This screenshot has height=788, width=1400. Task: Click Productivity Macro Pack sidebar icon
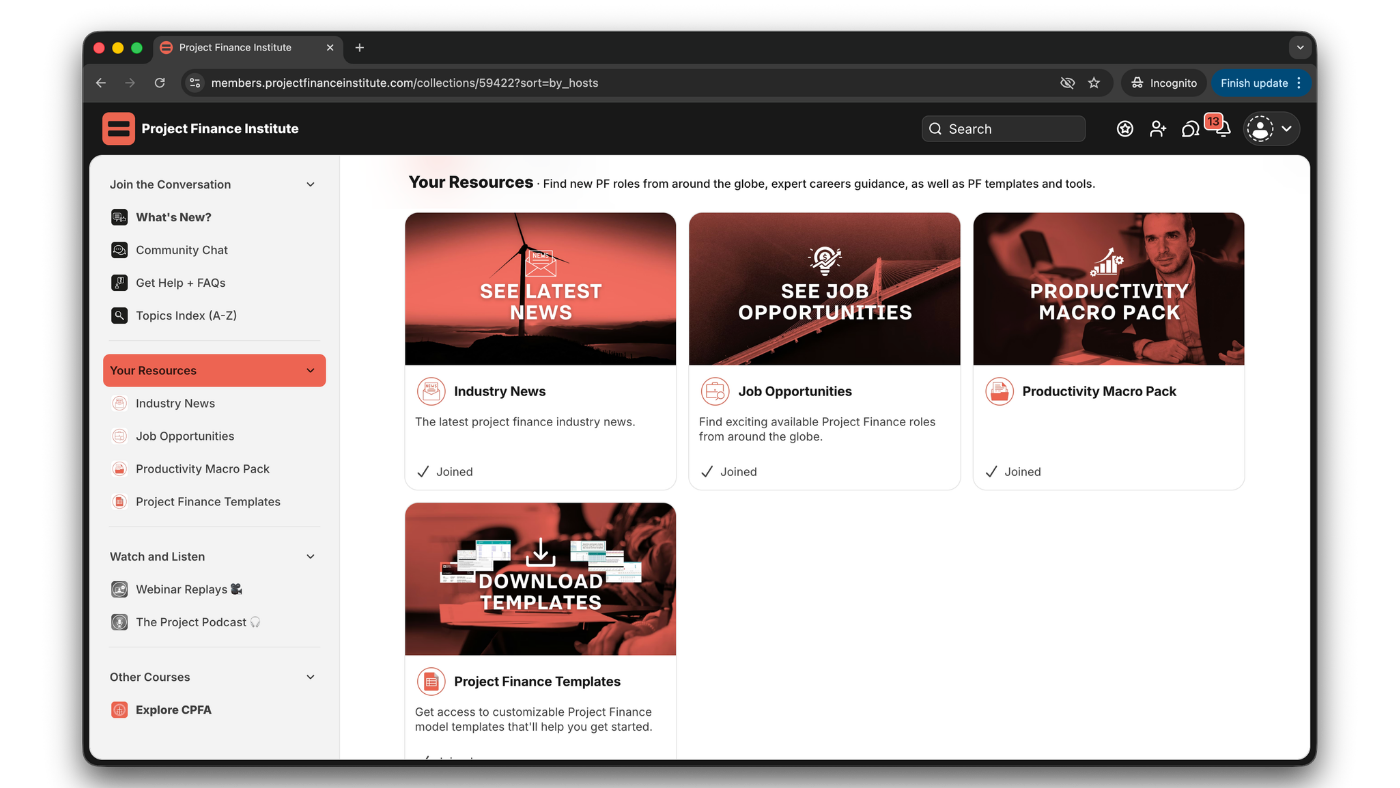point(119,469)
